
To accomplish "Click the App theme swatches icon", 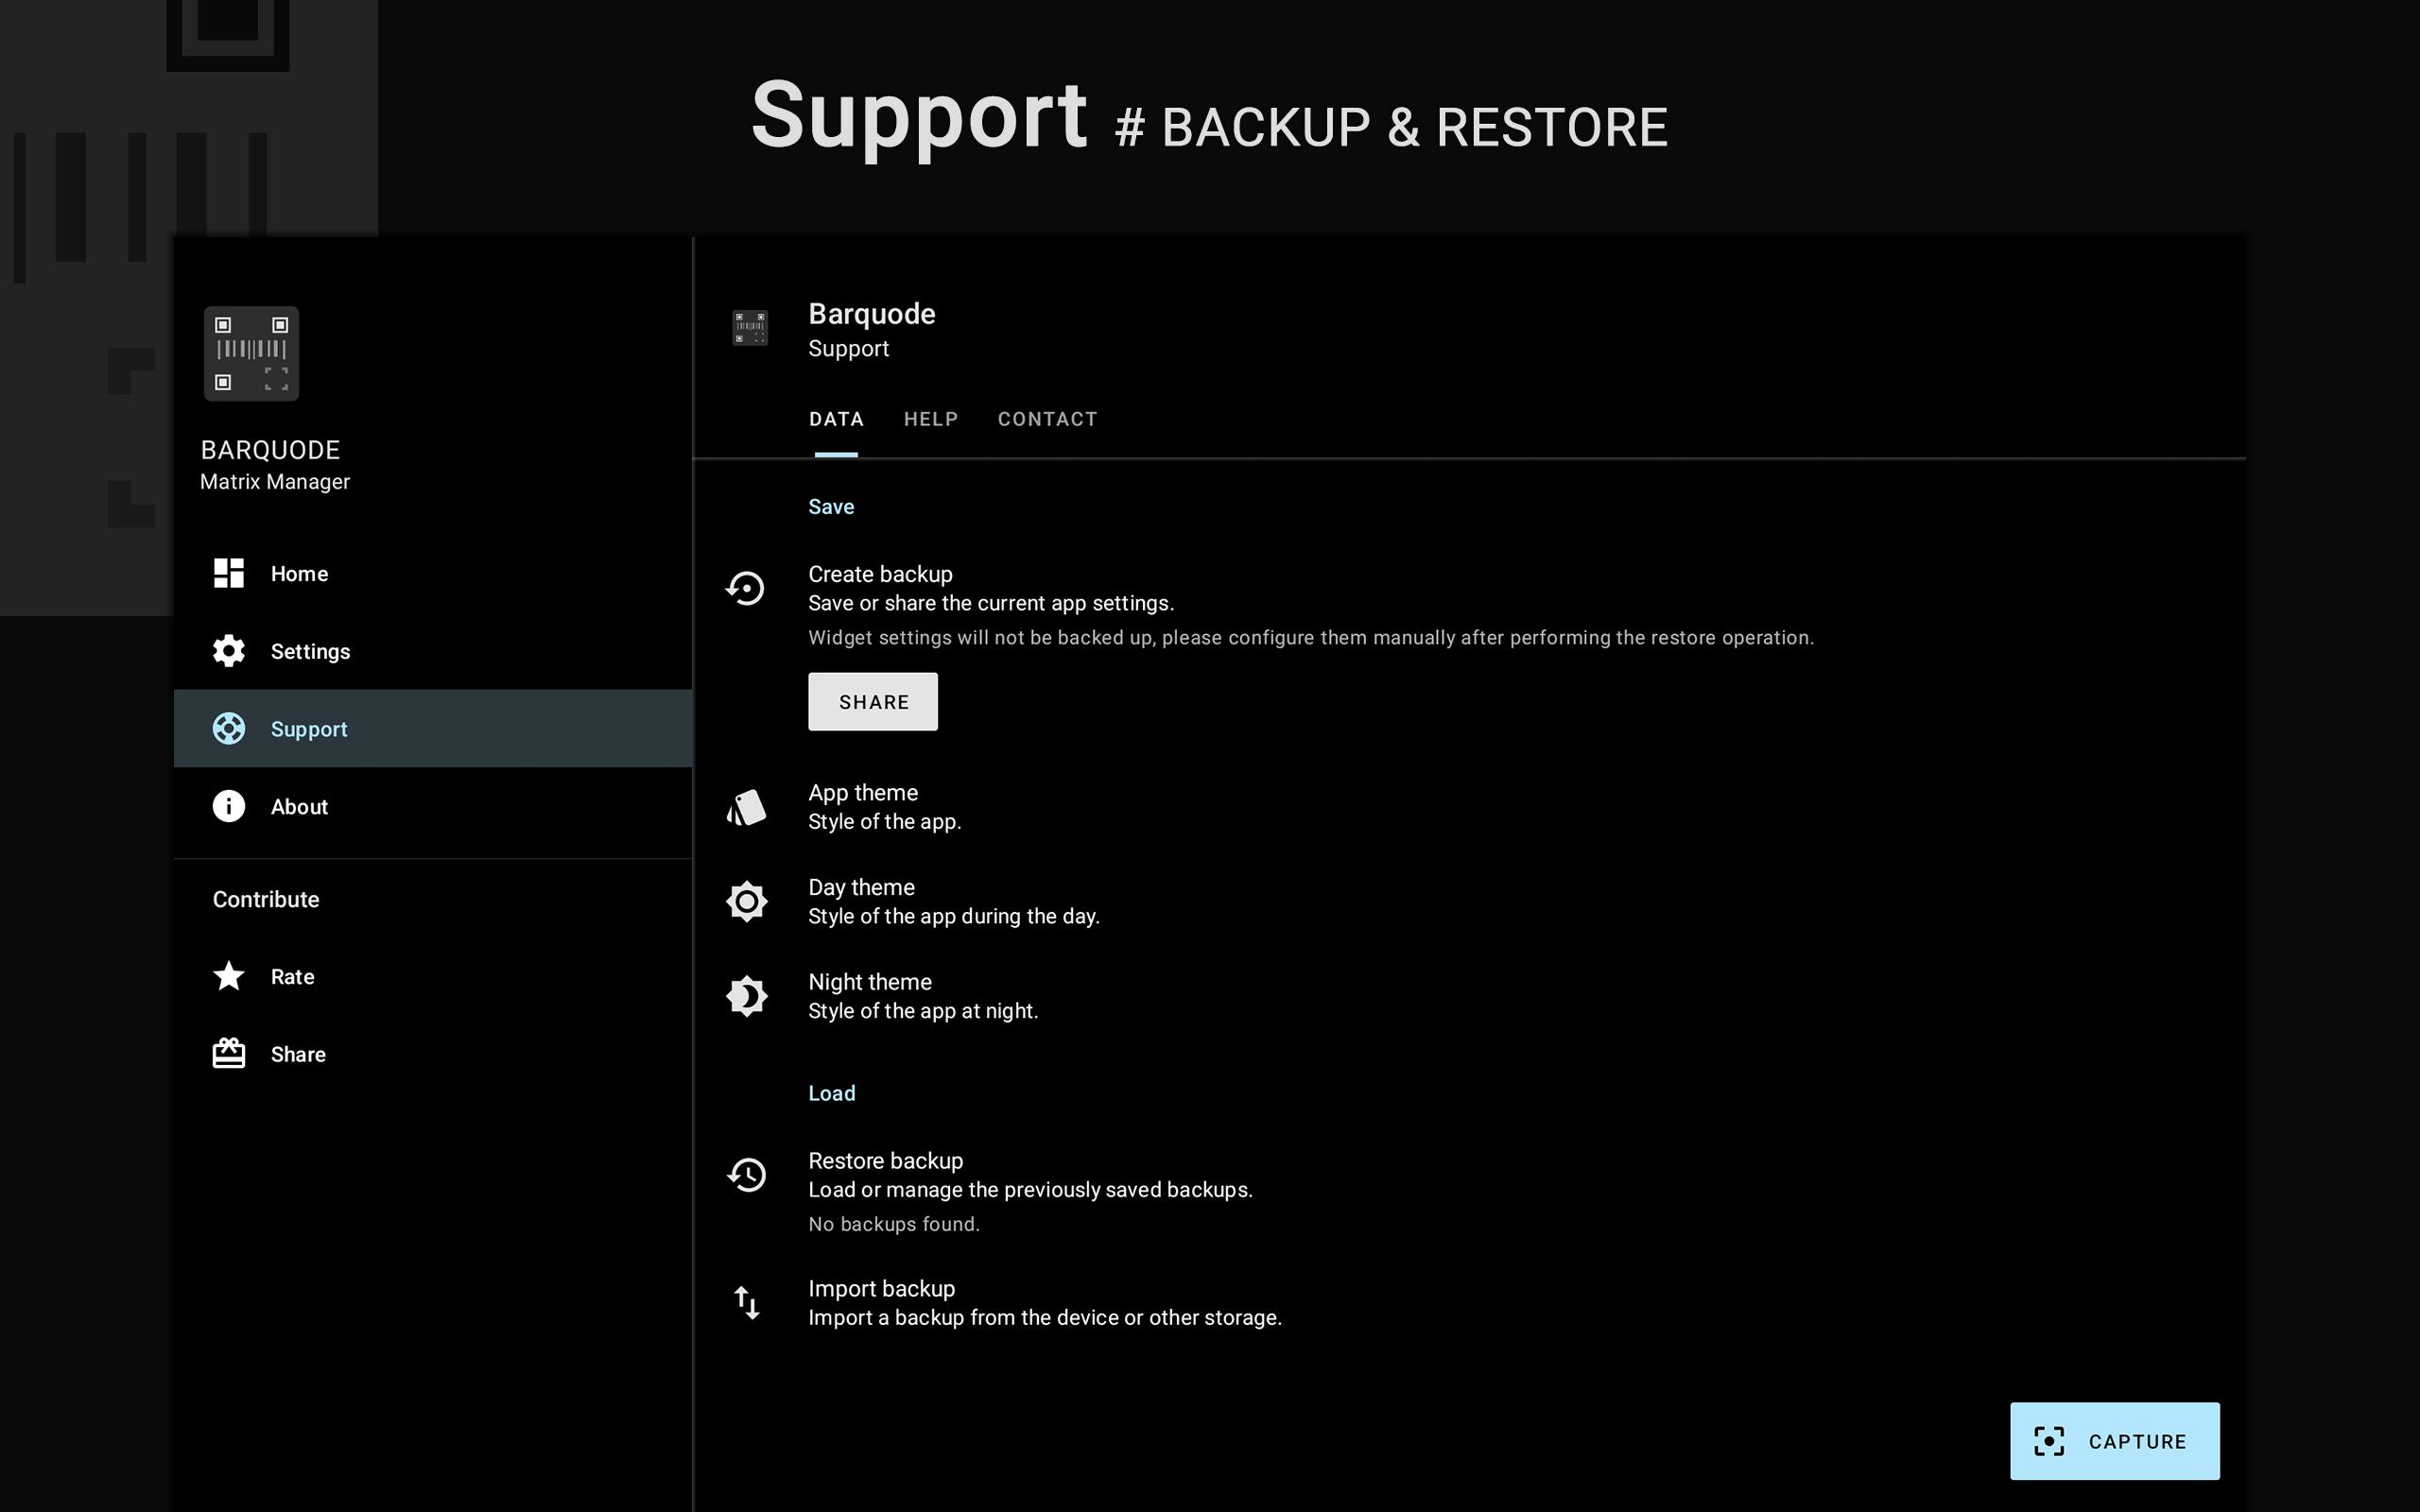I will [x=746, y=807].
